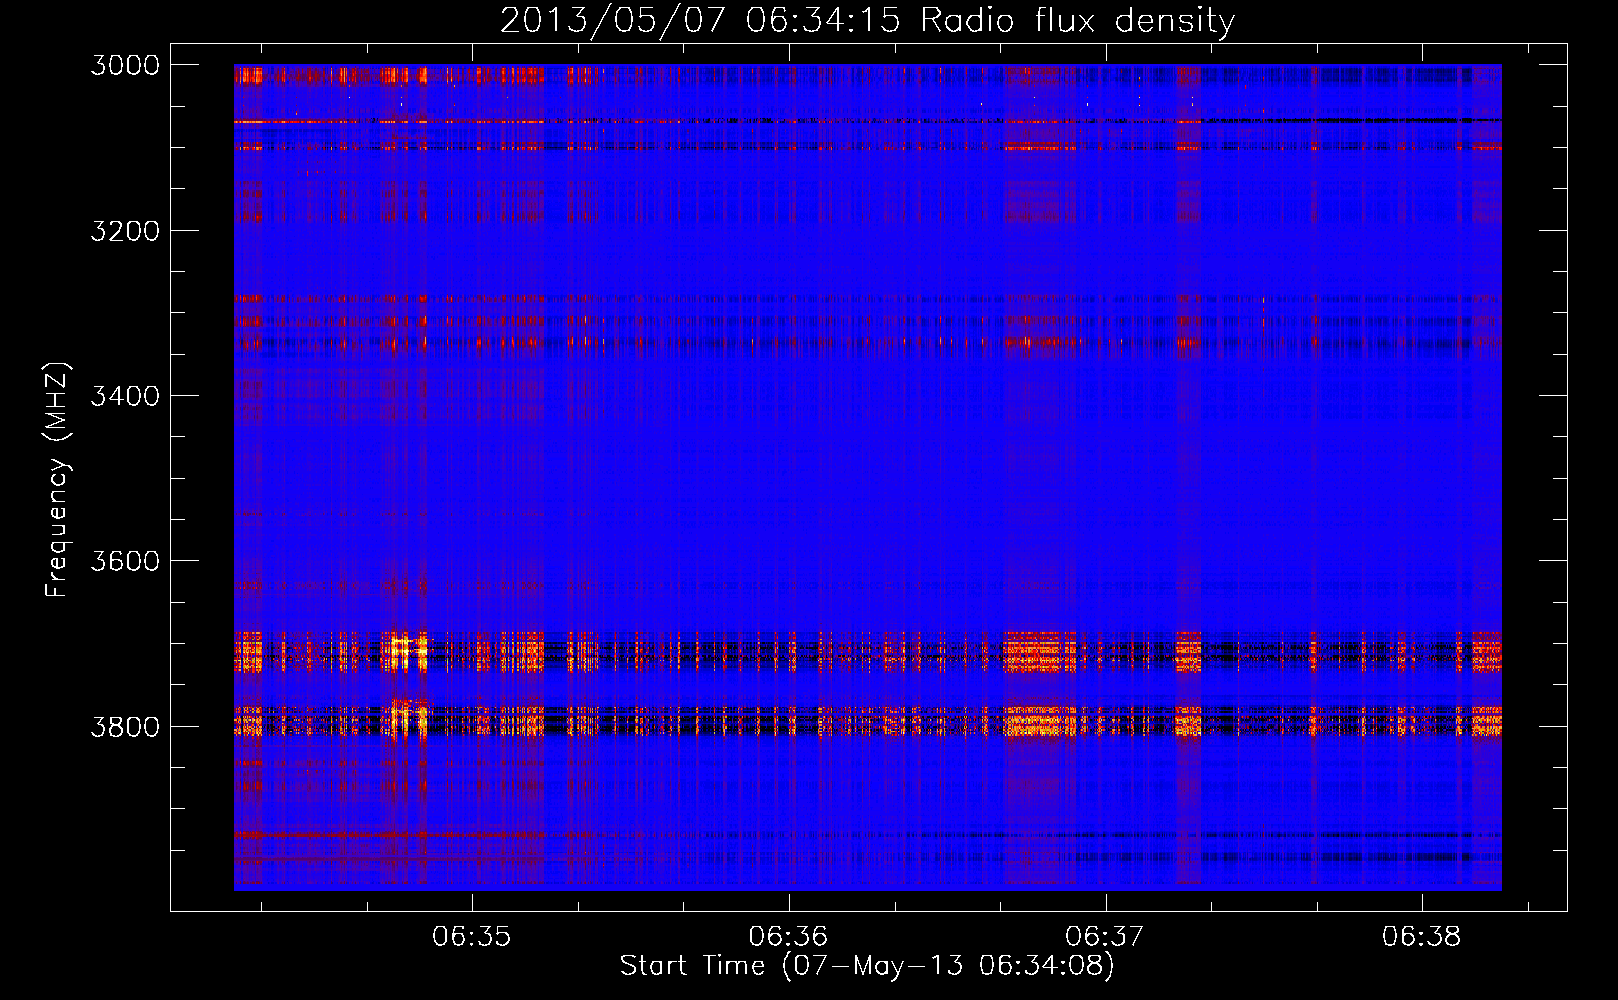Select the 3200 frequency tick label
The image size is (1618, 1000).
125,231
